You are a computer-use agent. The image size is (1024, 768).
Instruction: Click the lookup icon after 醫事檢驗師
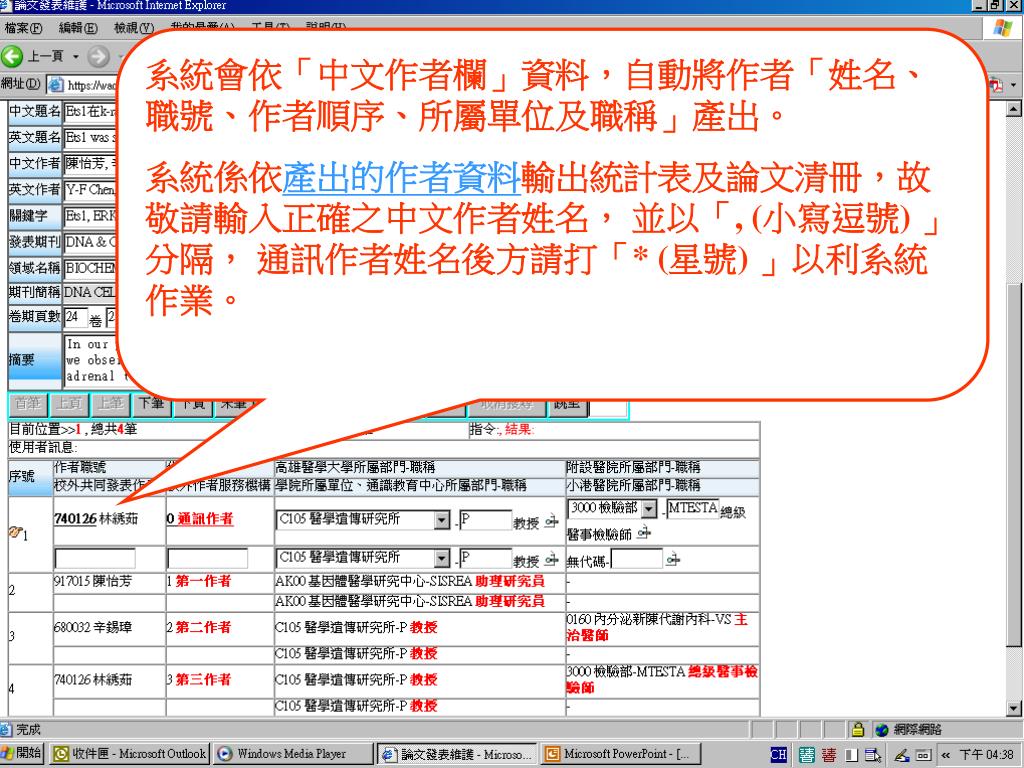[x=644, y=533]
